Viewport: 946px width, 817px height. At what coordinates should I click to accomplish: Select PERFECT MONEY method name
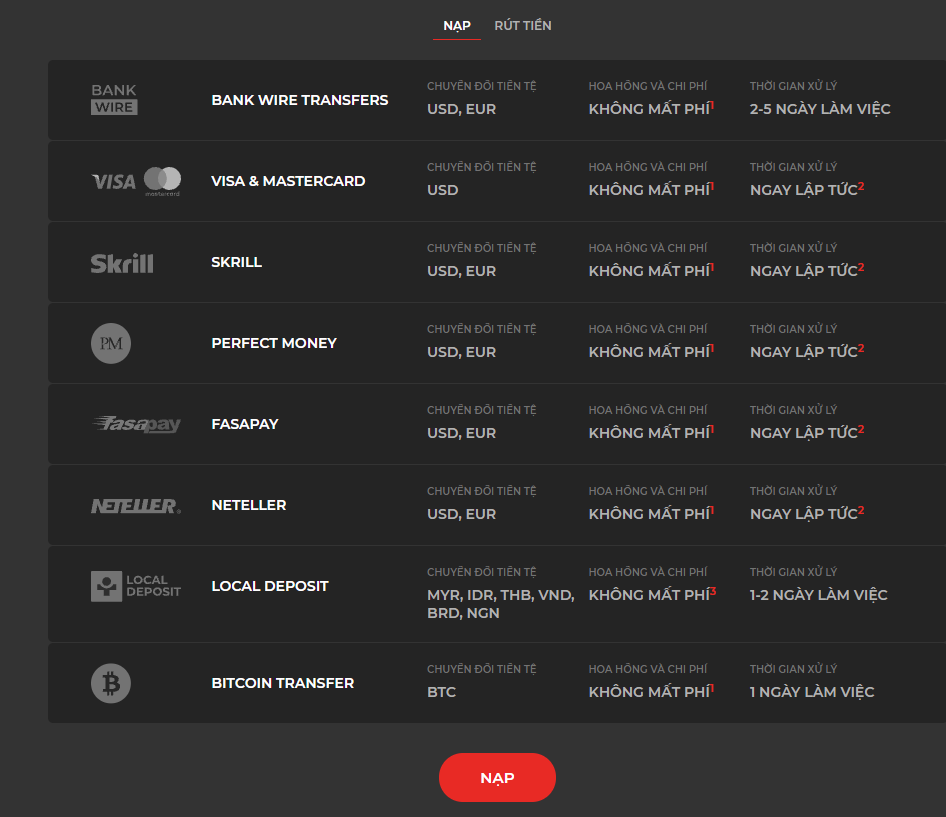pyautogui.click(x=274, y=343)
